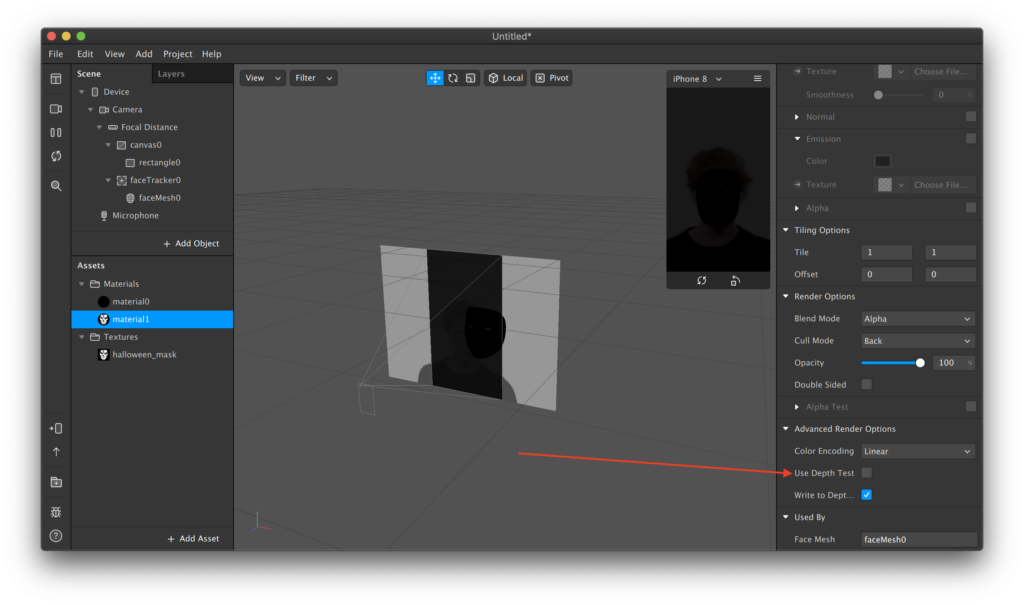Click the halloween_mask texture thumbnail icon
The image size is (1024, 605).
103,355
